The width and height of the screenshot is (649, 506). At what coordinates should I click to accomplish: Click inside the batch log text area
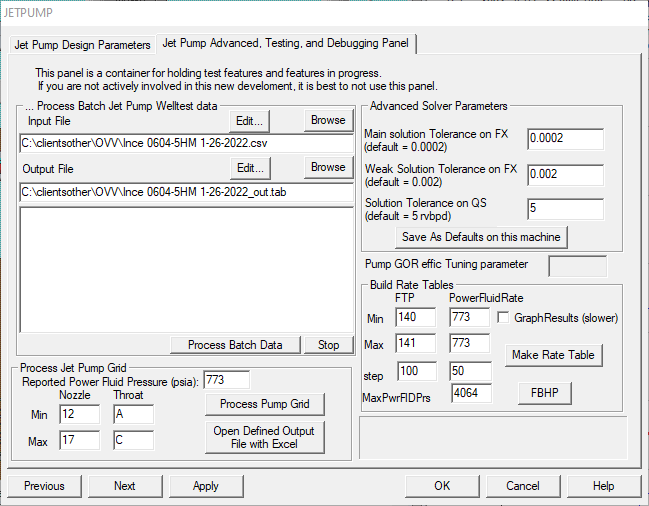coord(187,270)
